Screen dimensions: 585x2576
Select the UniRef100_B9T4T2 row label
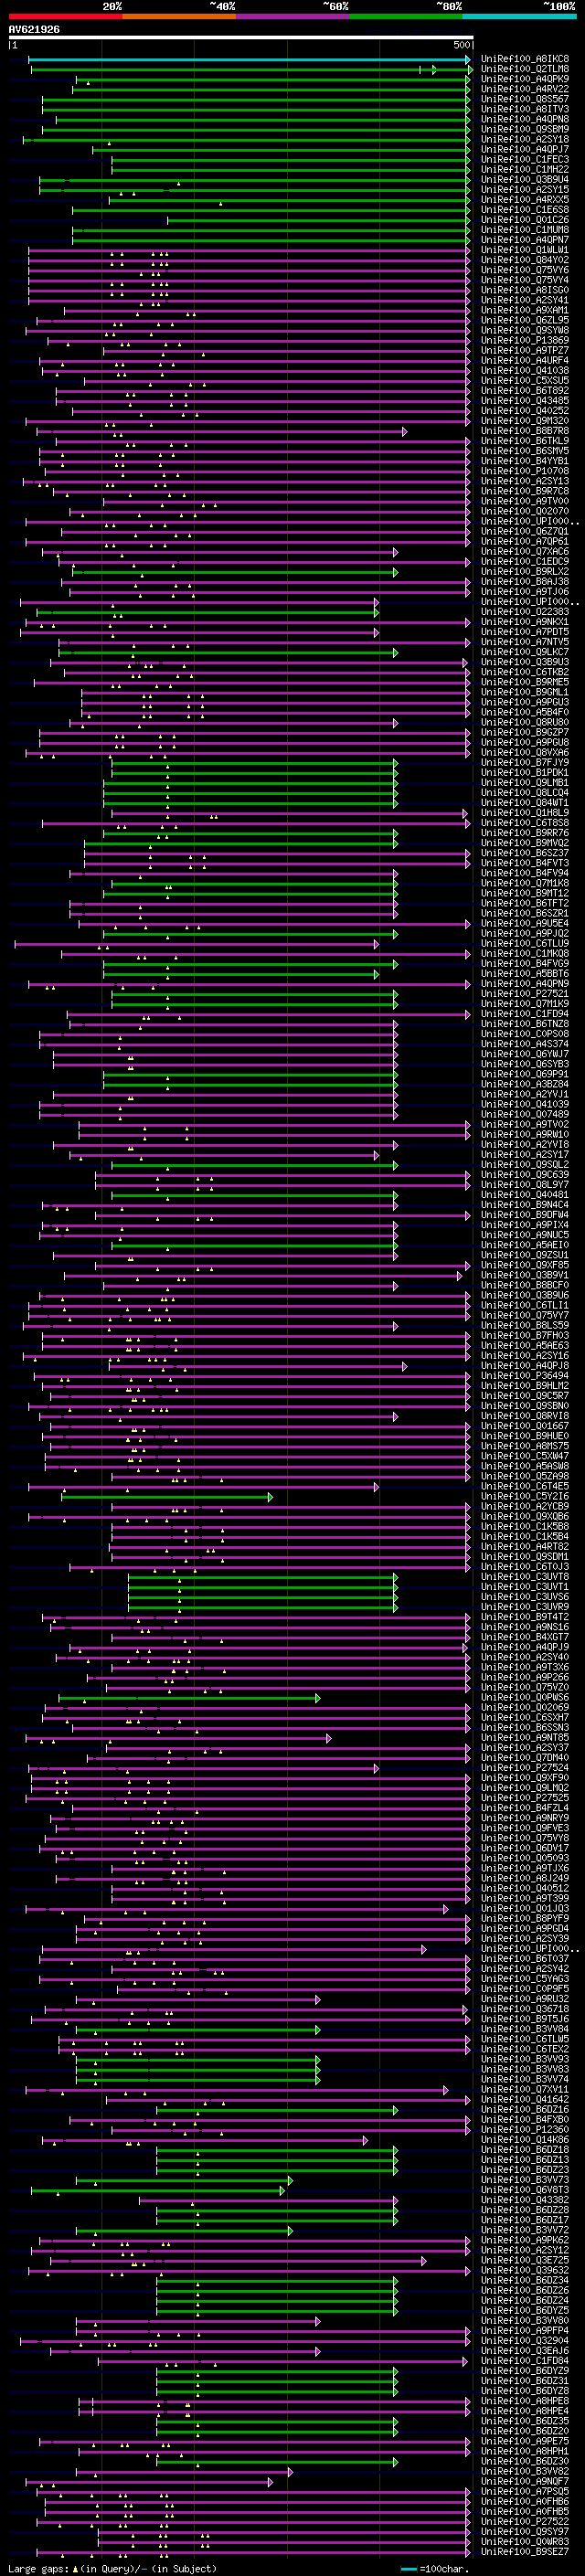525,1617
